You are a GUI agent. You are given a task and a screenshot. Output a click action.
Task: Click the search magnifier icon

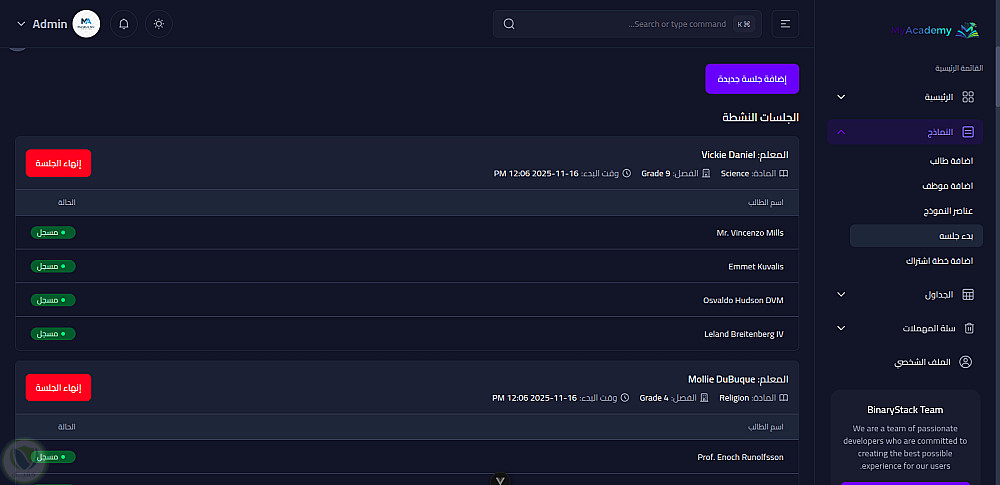pyautogui.click(x=509, y=24)
